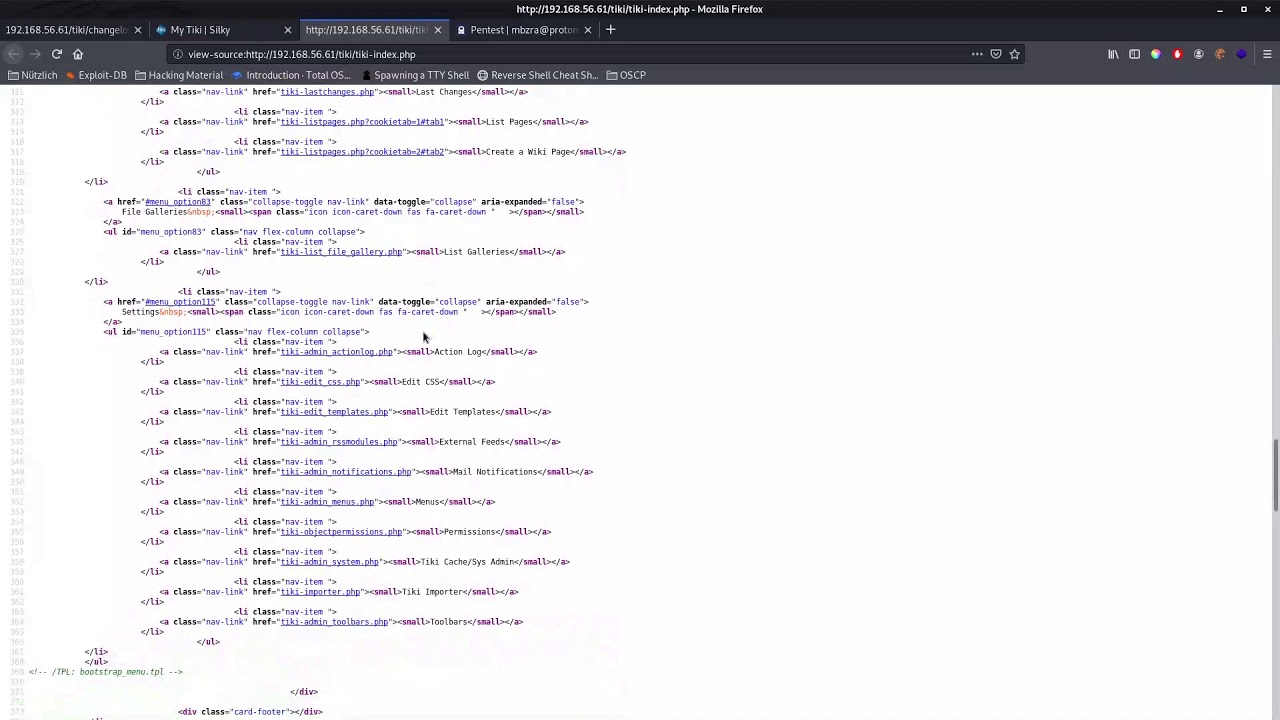Follow the tiki-list_file_gallery.php link

[x=341, y=252]
